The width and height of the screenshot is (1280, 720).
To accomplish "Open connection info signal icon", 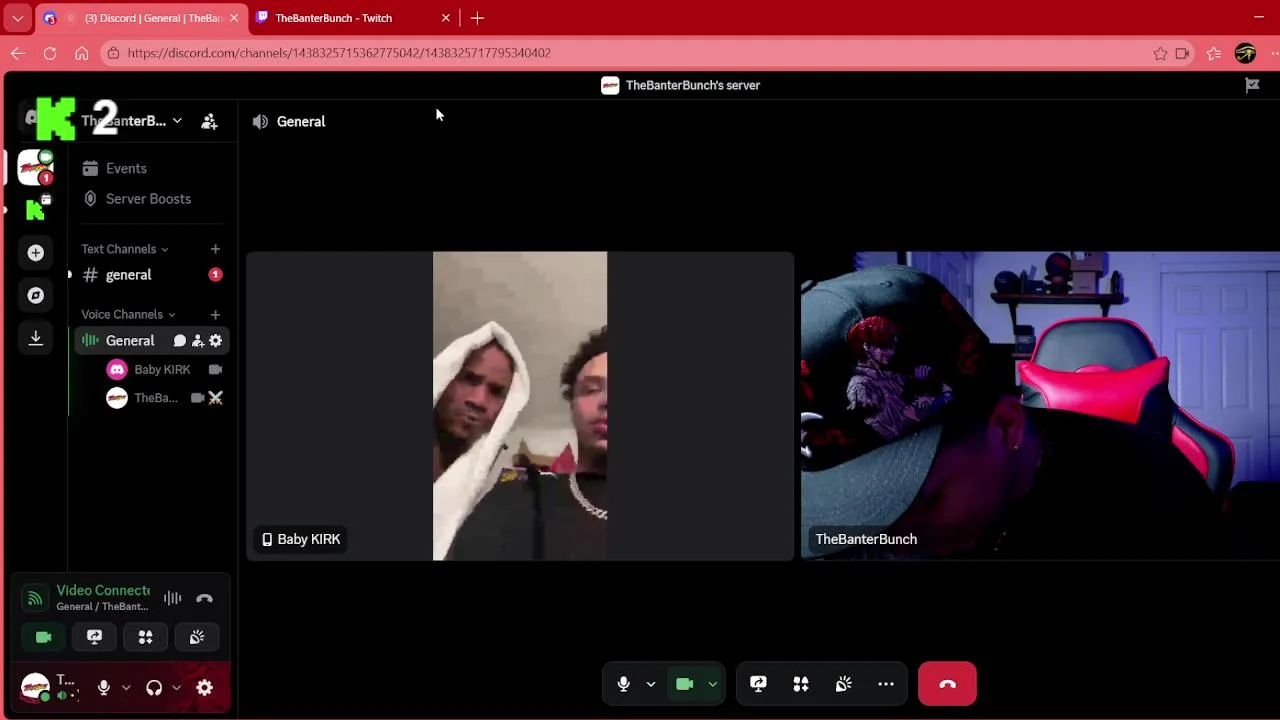I will (35, 598).
